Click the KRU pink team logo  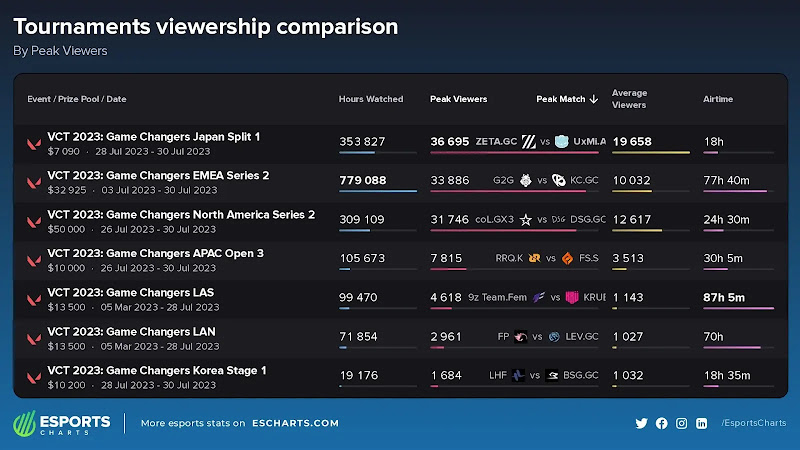coord(572,297)
